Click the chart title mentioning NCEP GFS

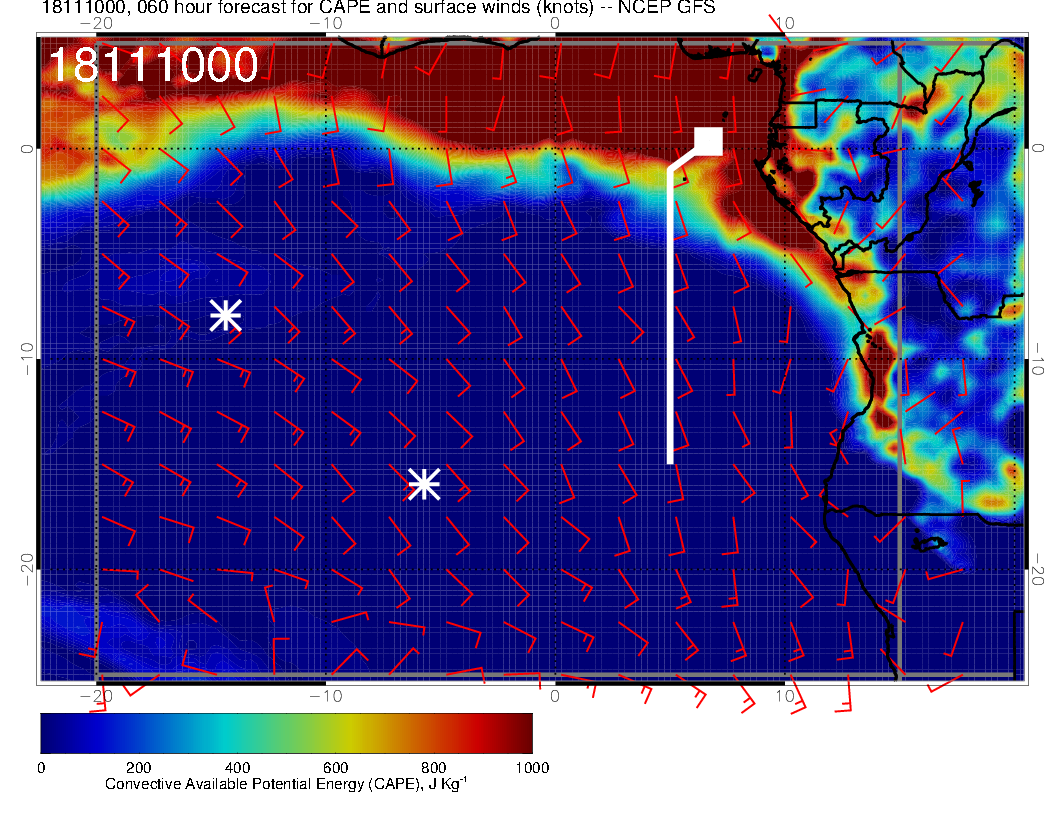click(x=378, y=8)
